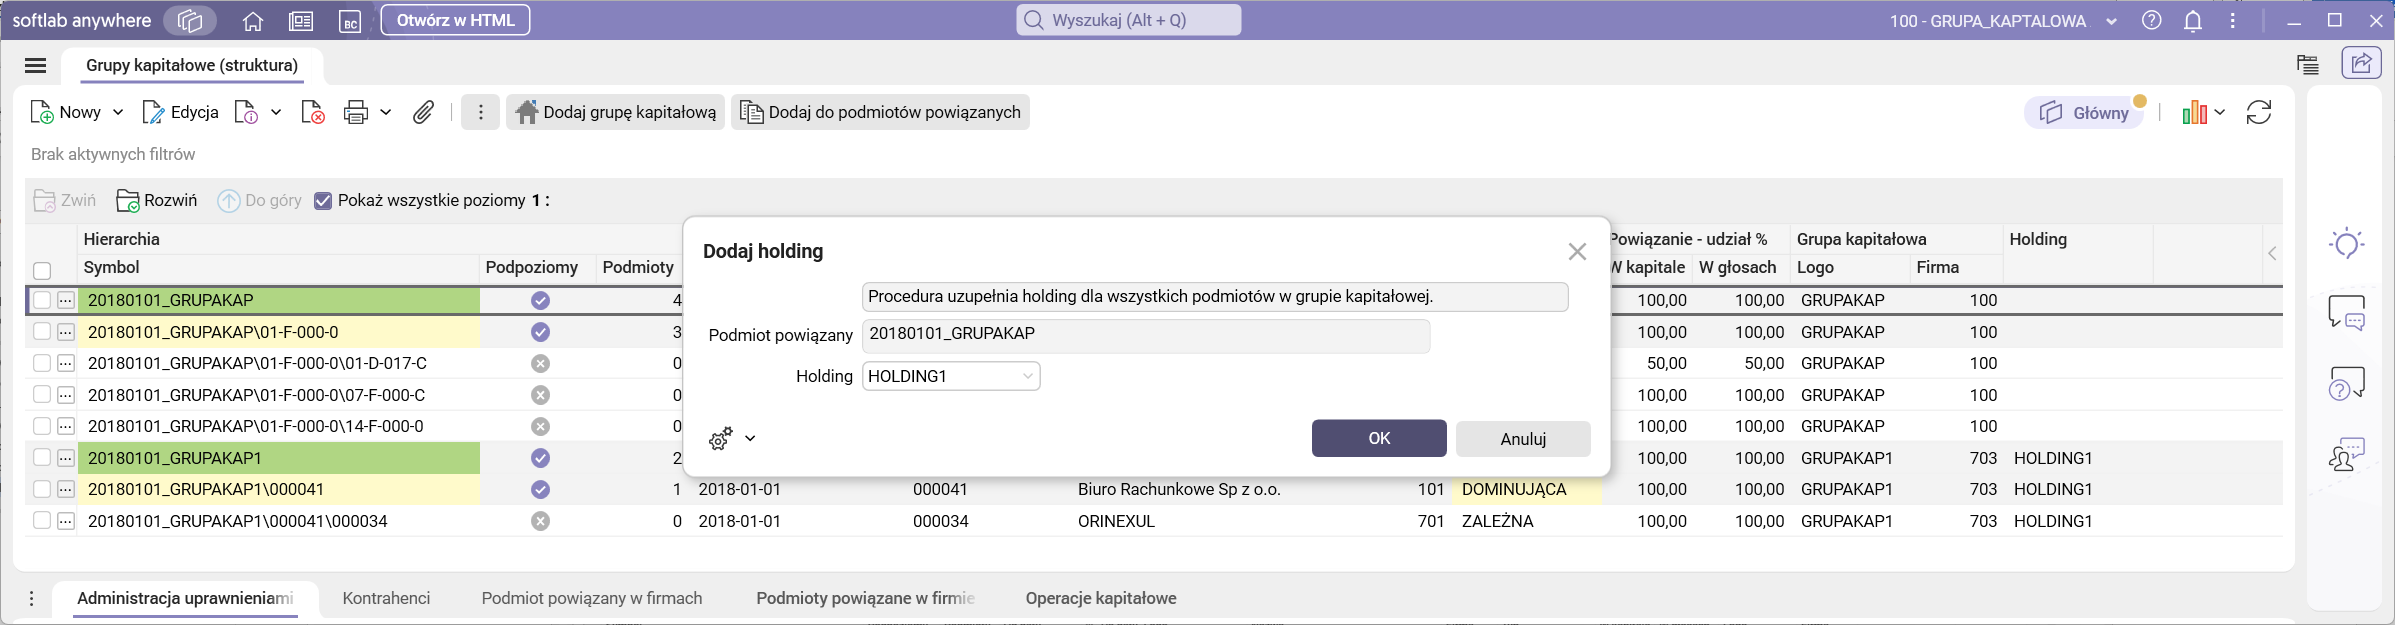Click the softlab cube windows icon
The image size is (2395, 625).
(x=190, y=21)
